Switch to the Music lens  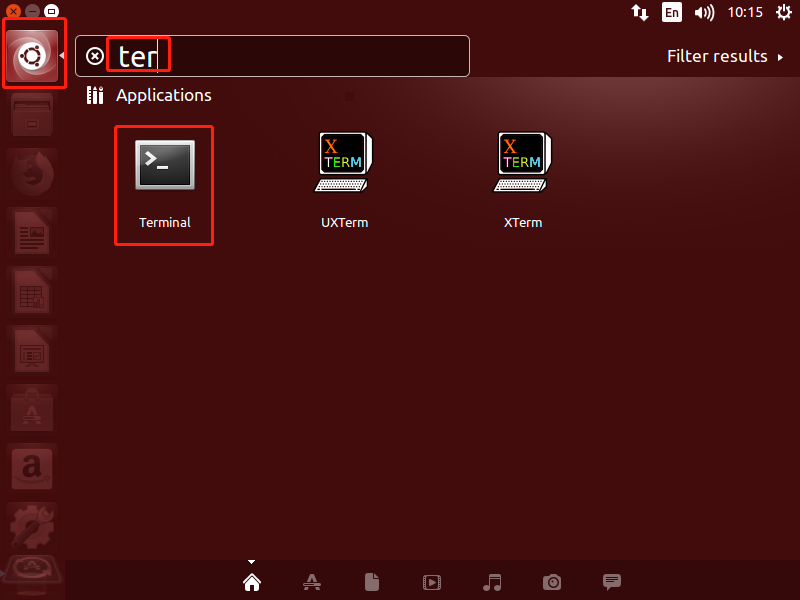point(491,582)
